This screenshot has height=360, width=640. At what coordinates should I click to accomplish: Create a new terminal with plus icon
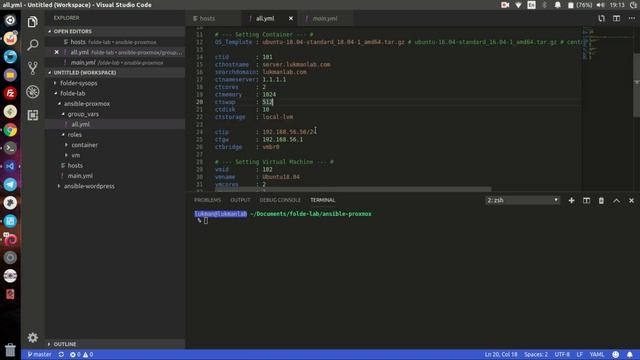coord(571,200)
